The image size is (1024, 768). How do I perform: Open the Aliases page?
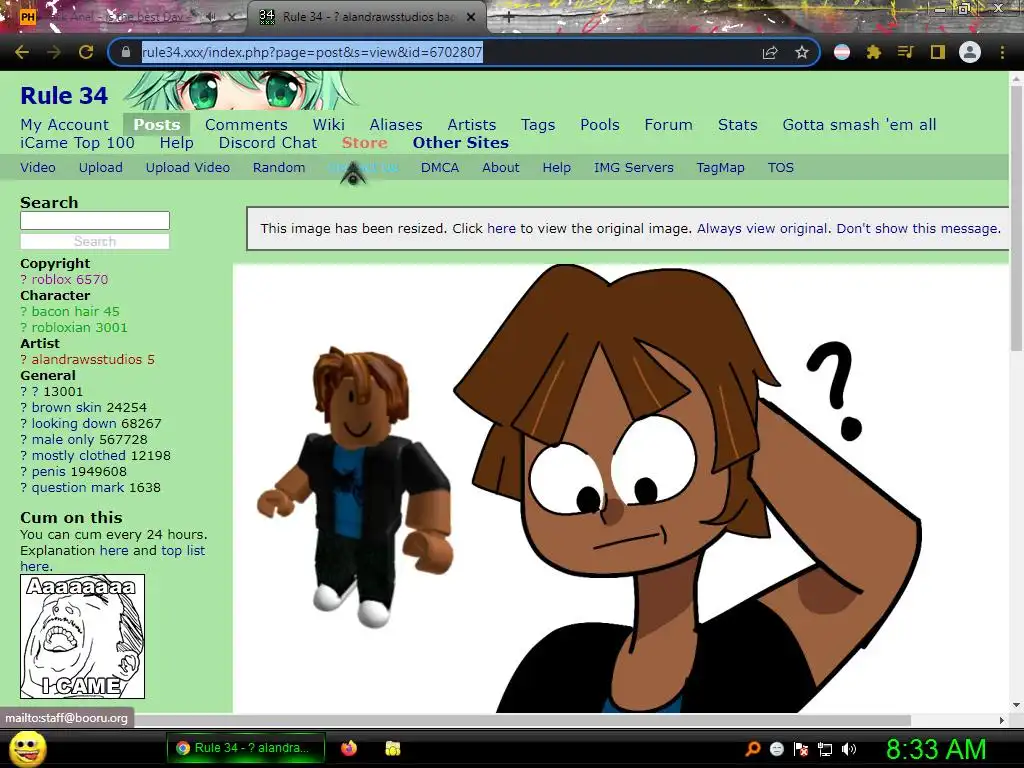(396, 125)
